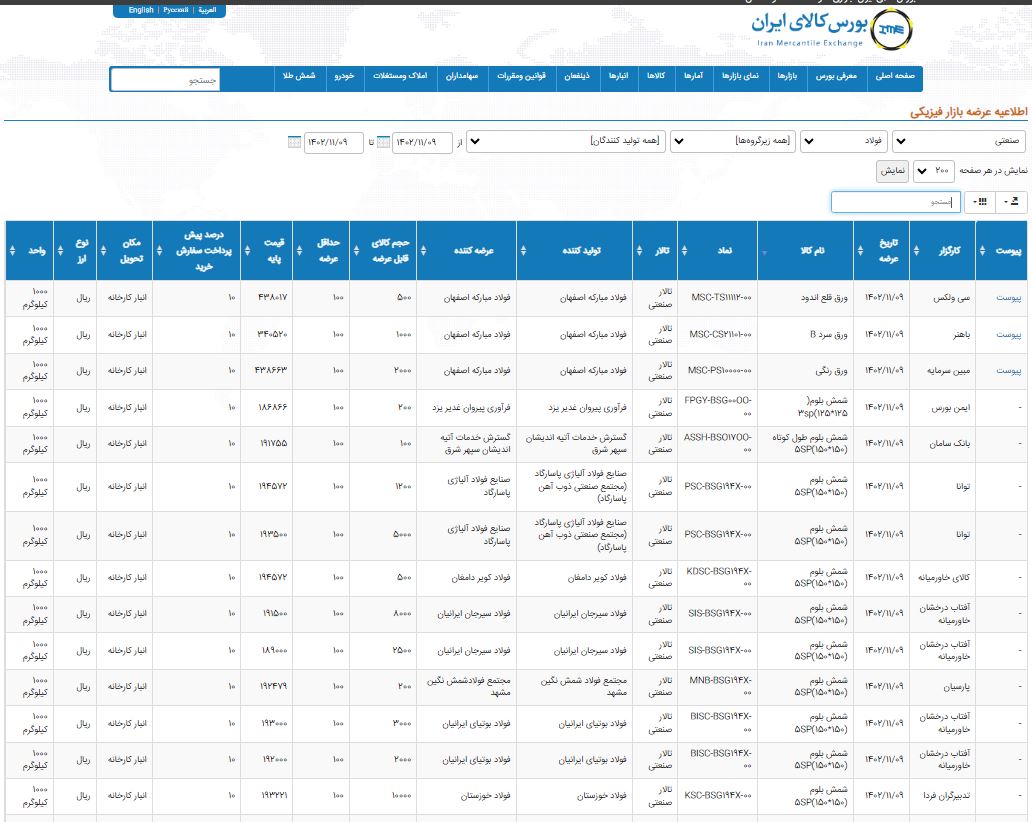This screenshot has height=822, width=1032.
Task: Select the بانک سامان broker cell
Action: 942,444
